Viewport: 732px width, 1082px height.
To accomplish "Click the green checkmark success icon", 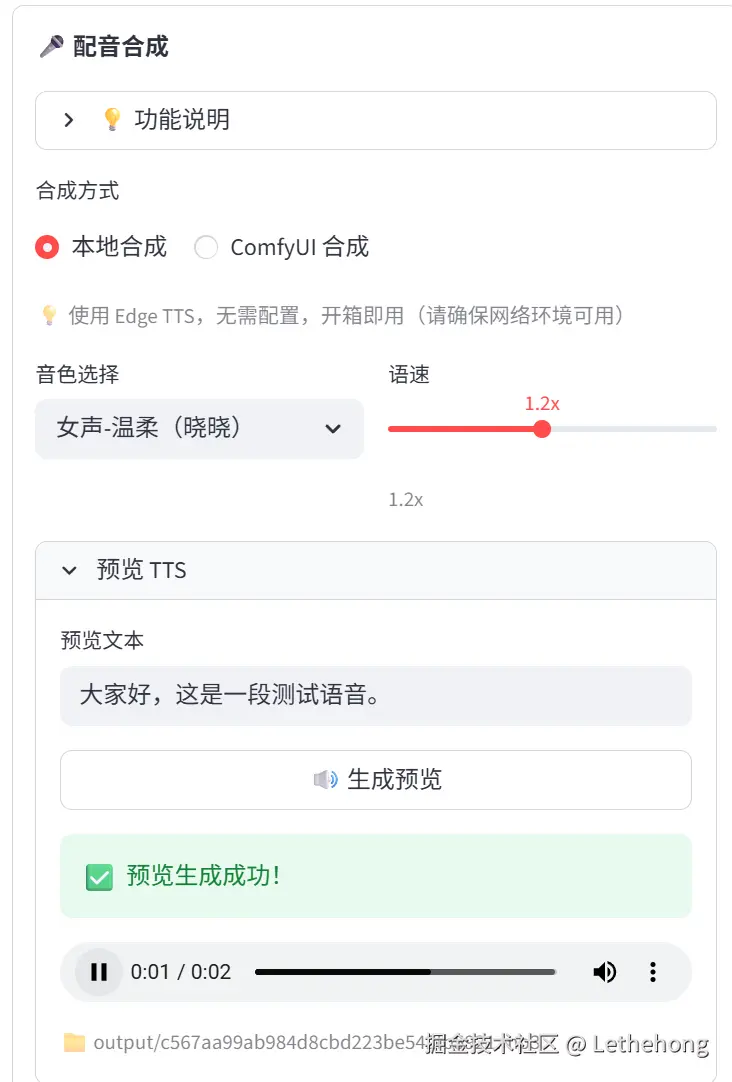I will pyautogui.click(x=99, y=877).
